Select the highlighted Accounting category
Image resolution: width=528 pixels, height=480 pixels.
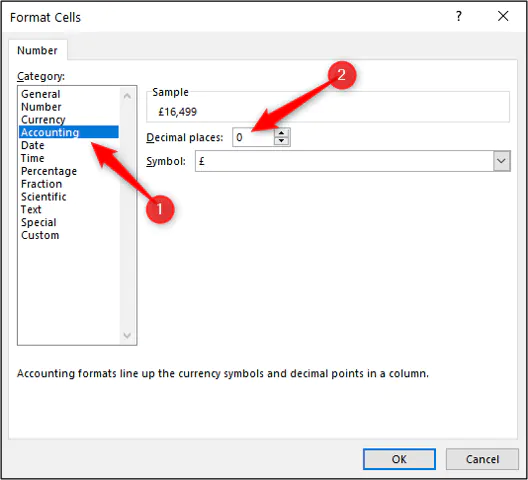tap(69, 132)
